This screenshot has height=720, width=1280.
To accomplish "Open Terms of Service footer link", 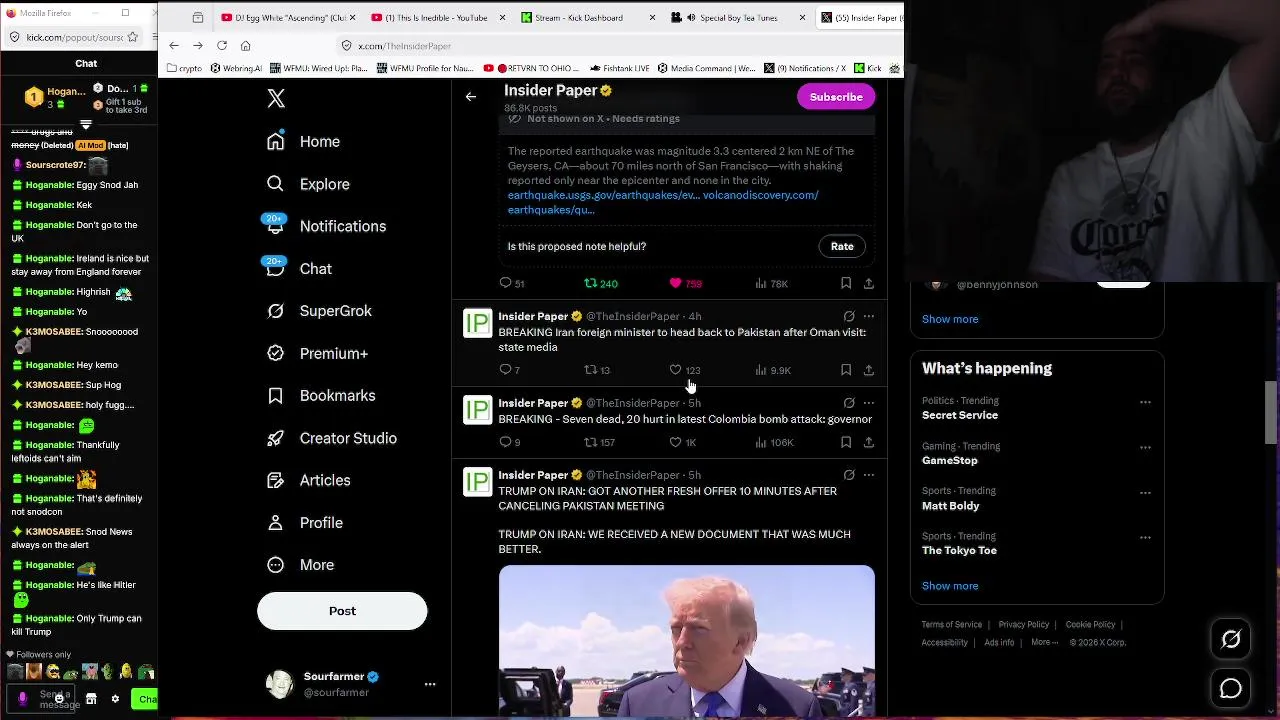I will tap(952, 625).
